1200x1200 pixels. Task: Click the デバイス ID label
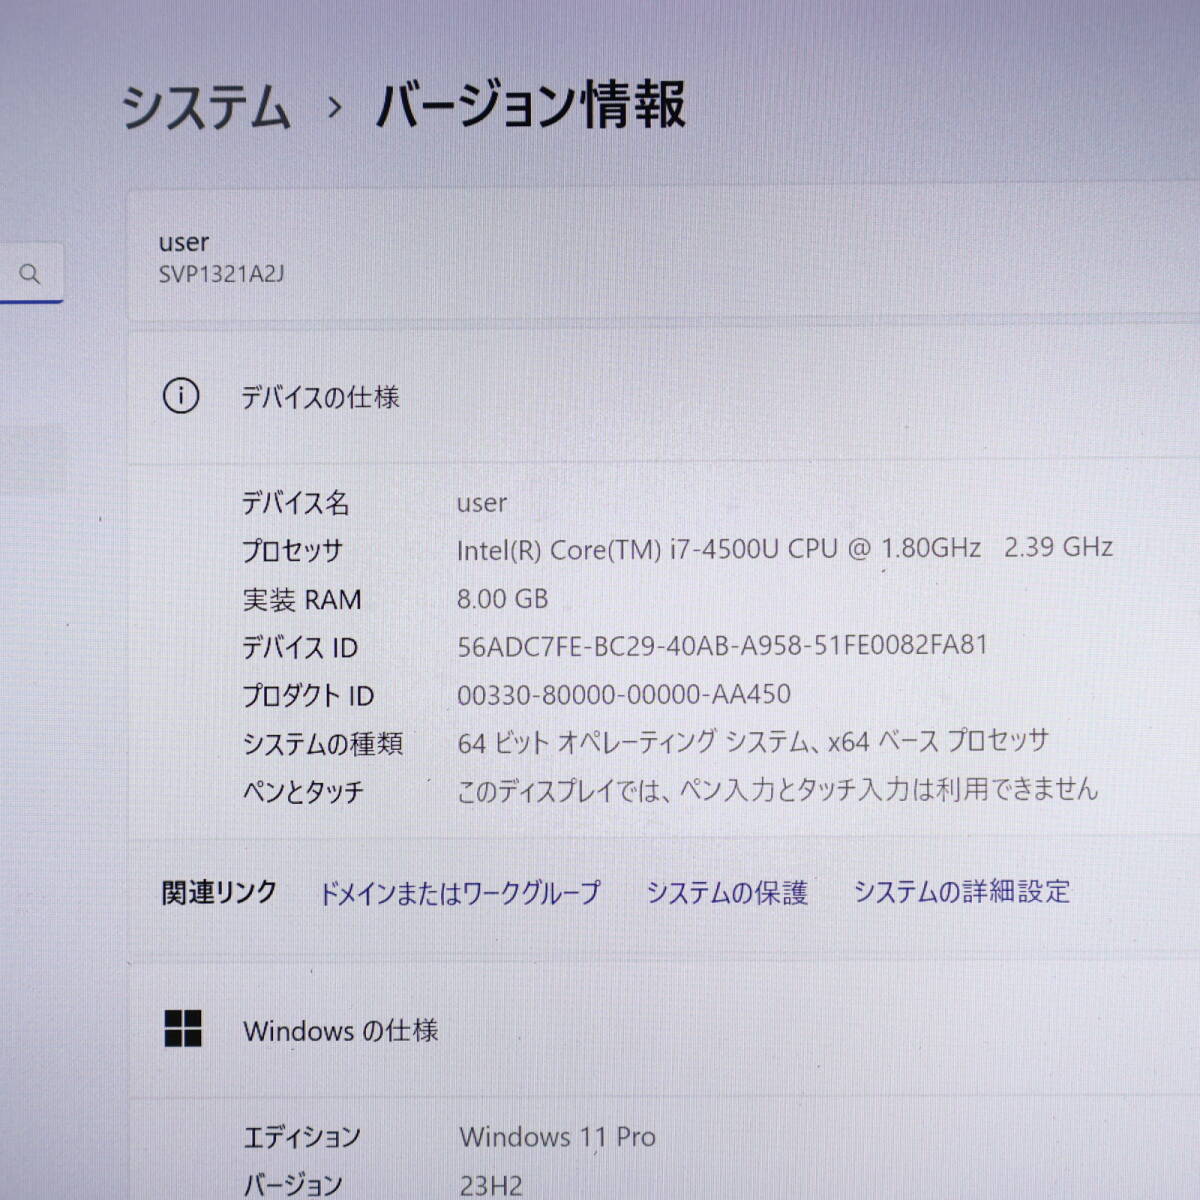tap(300, 648)
